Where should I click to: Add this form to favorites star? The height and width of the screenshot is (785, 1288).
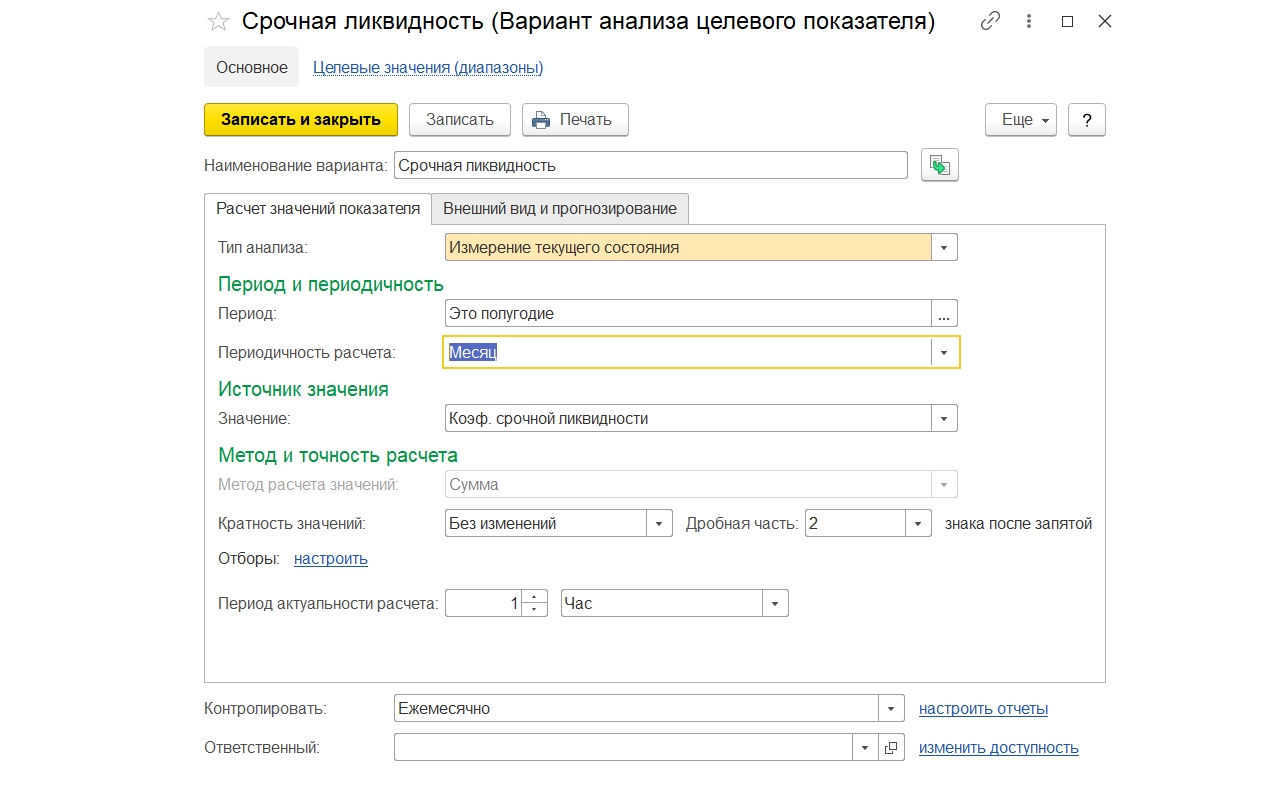(218, 22)
